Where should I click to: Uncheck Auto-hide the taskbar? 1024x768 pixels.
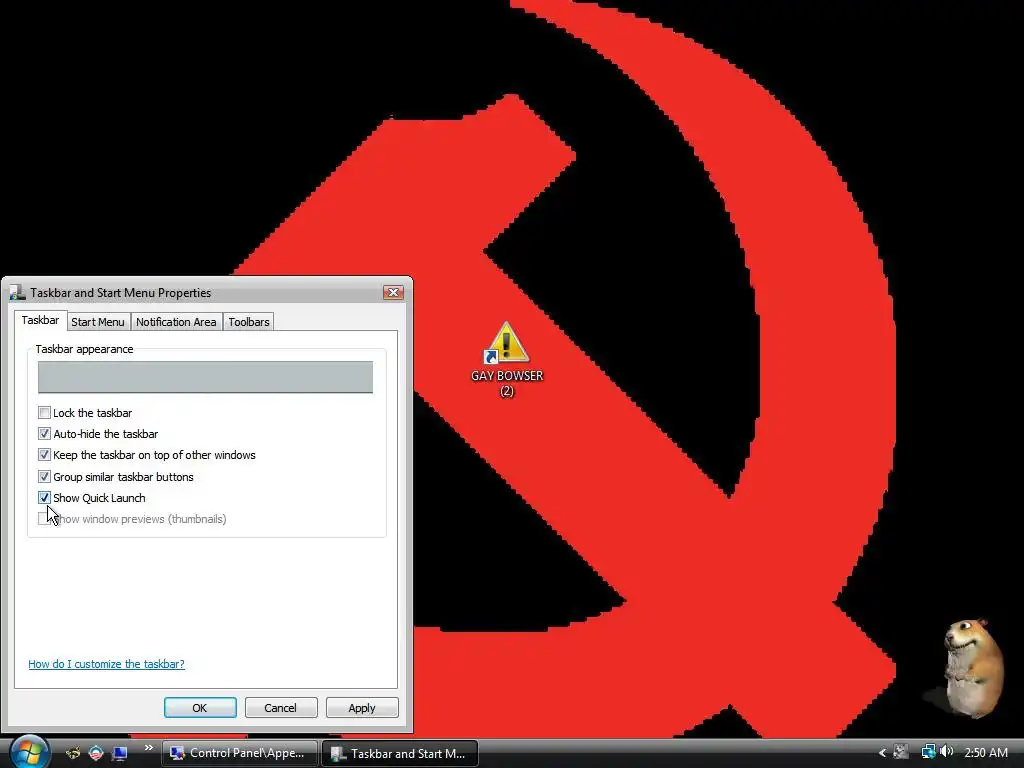[x=44, y=434]
